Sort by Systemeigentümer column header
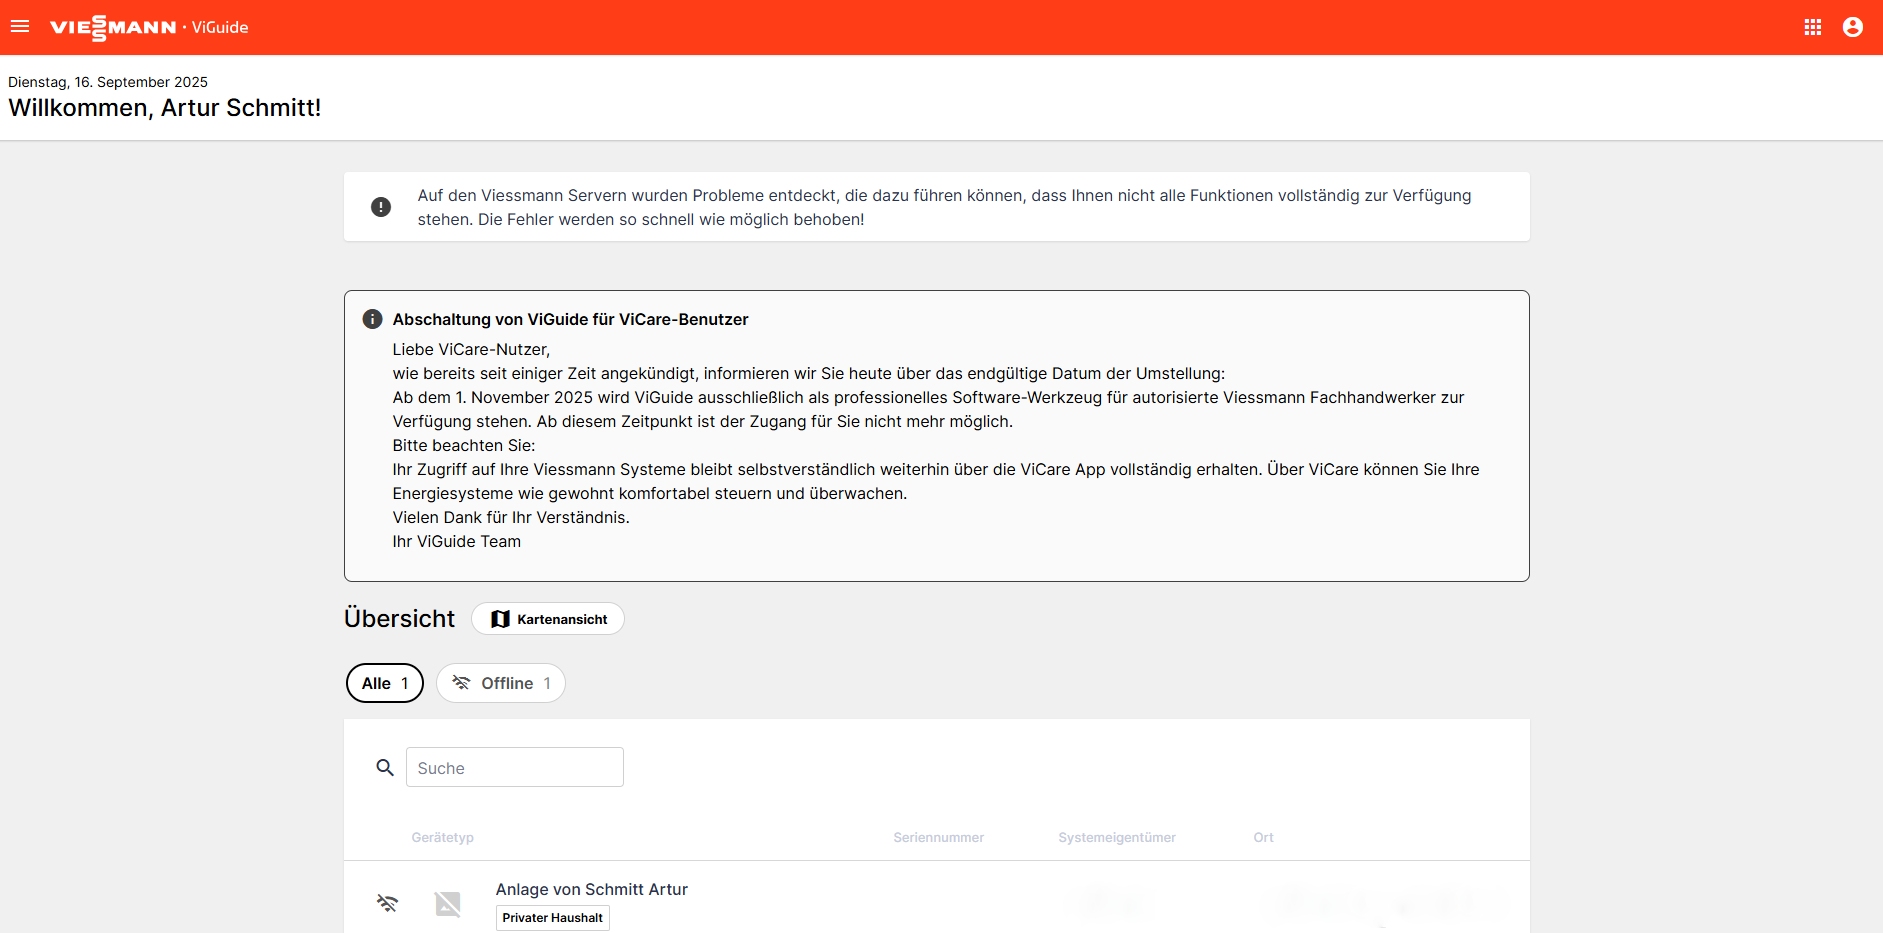 [1116, 838]
